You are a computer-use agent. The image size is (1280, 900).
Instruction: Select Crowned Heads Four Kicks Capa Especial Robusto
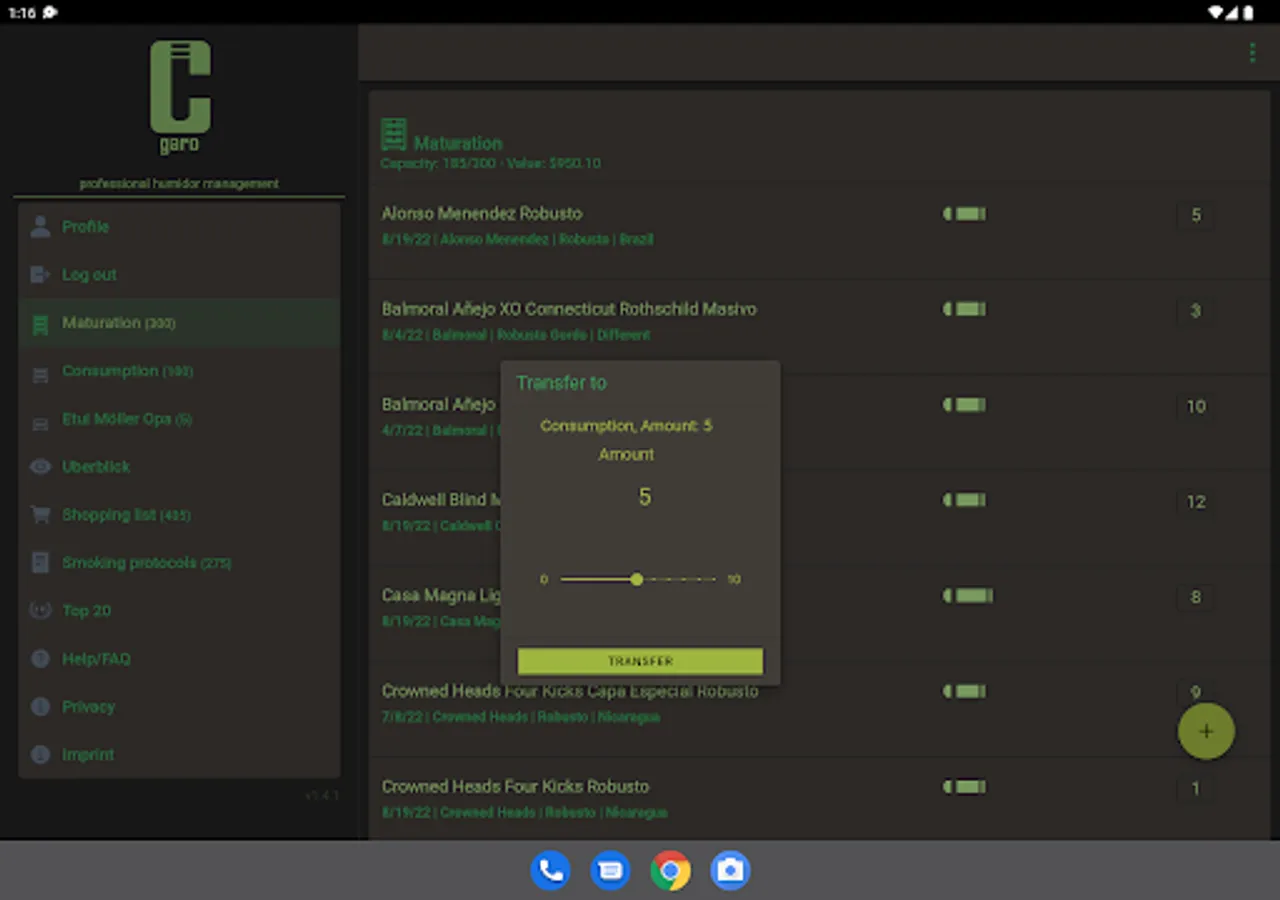click(x=570, y=691)
